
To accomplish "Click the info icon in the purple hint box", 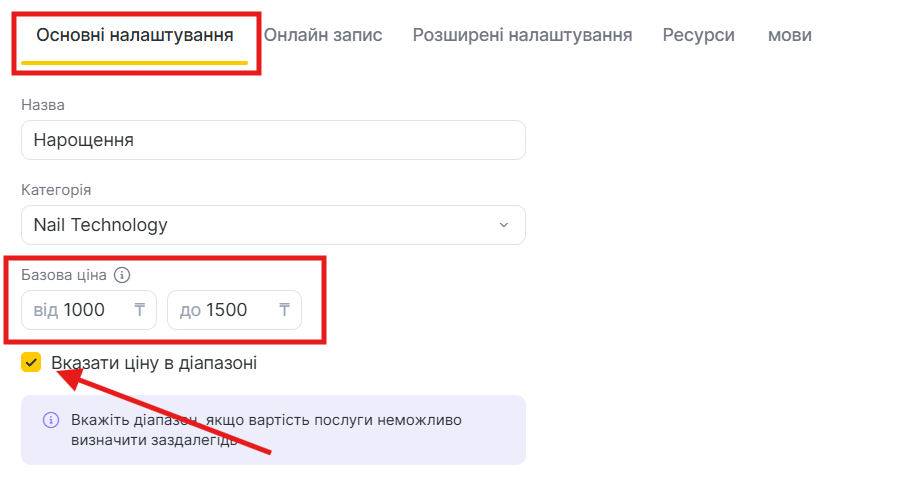I will pyautogui.click(x=51, y=420).
